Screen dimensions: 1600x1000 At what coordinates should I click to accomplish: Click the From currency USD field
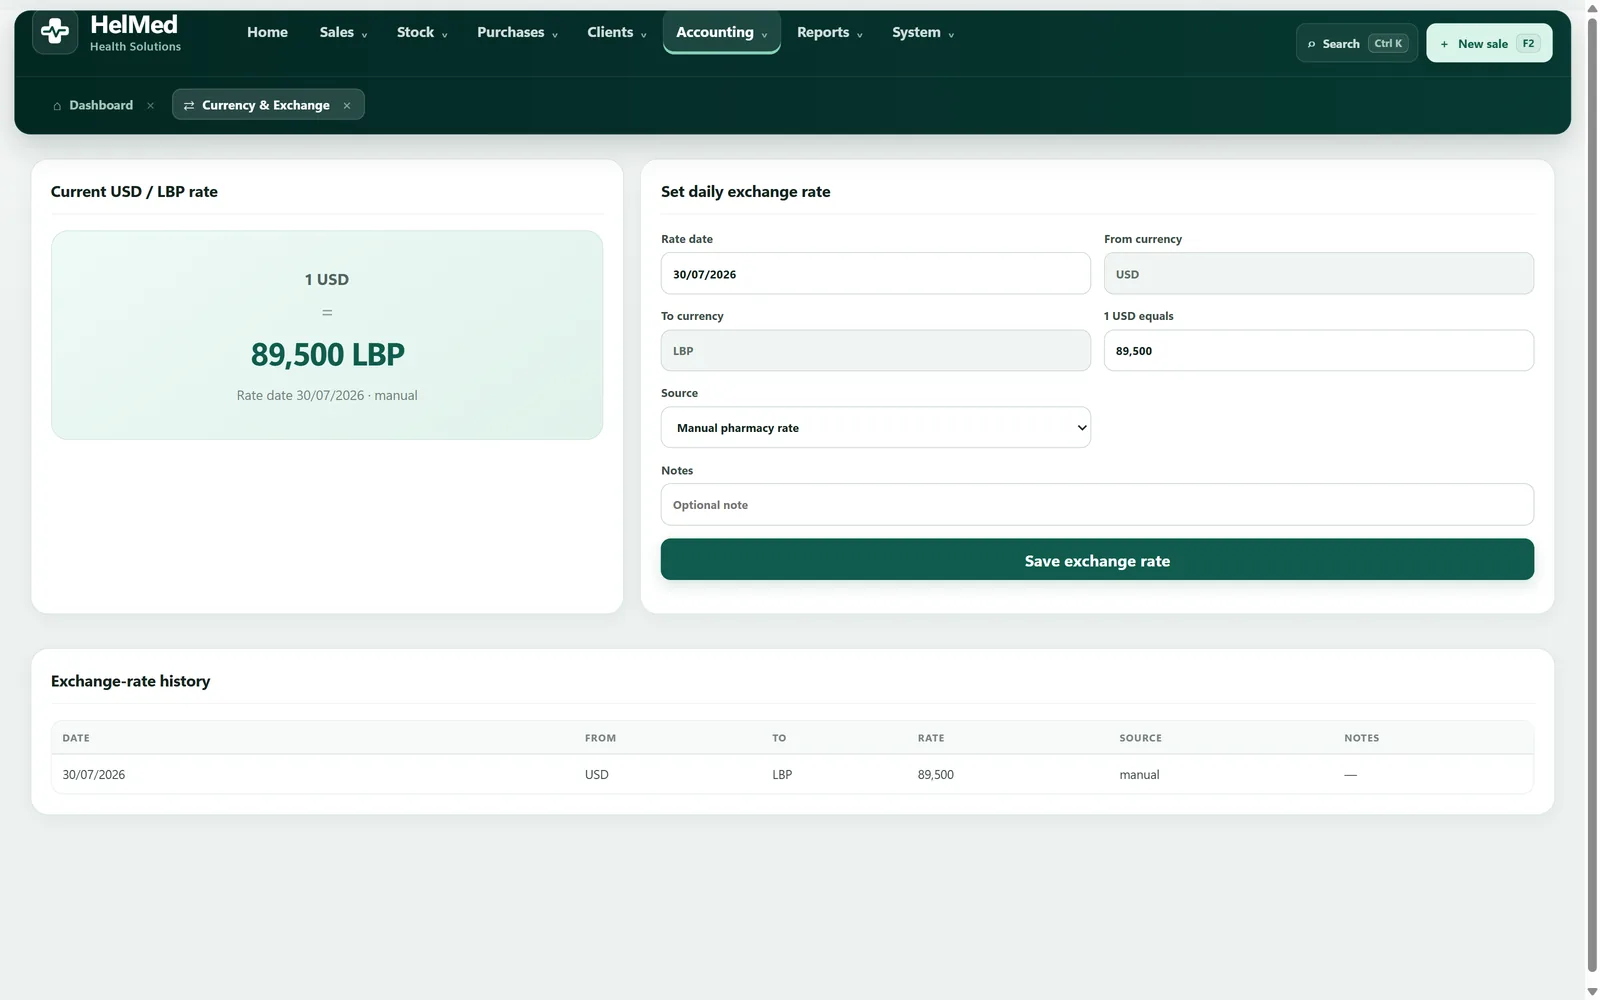(1318, 273)
